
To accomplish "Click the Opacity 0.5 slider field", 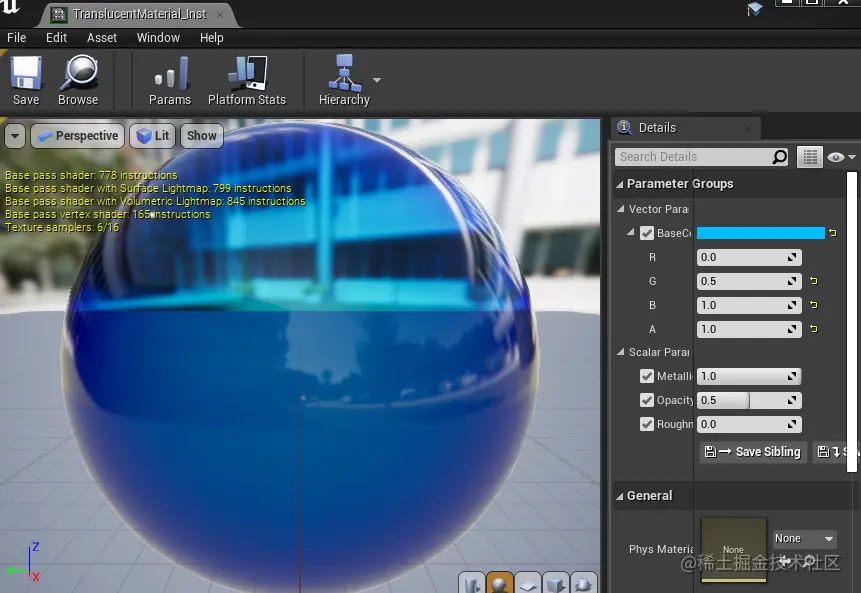I will (x=749, y=400).
